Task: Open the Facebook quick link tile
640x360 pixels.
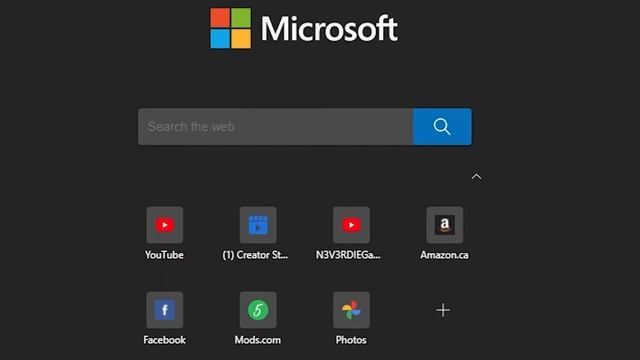Action: (x=164, y=310)
